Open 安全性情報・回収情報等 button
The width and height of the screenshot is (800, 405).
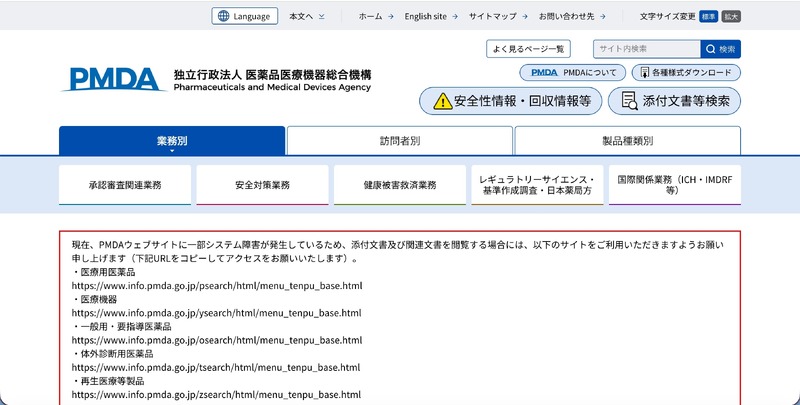(511, 101)
